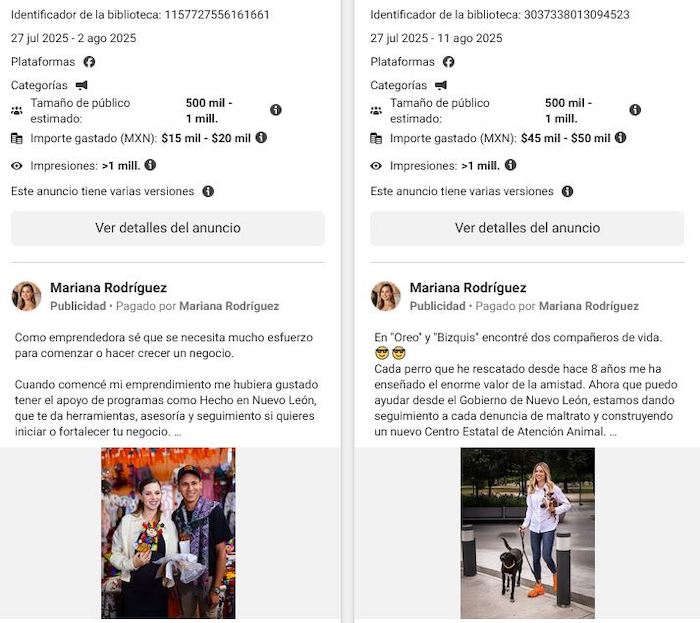Click Mariana Rodríguez profile picture in right ad
Screen dimensions: 700x623
click(x=386, y=296)
